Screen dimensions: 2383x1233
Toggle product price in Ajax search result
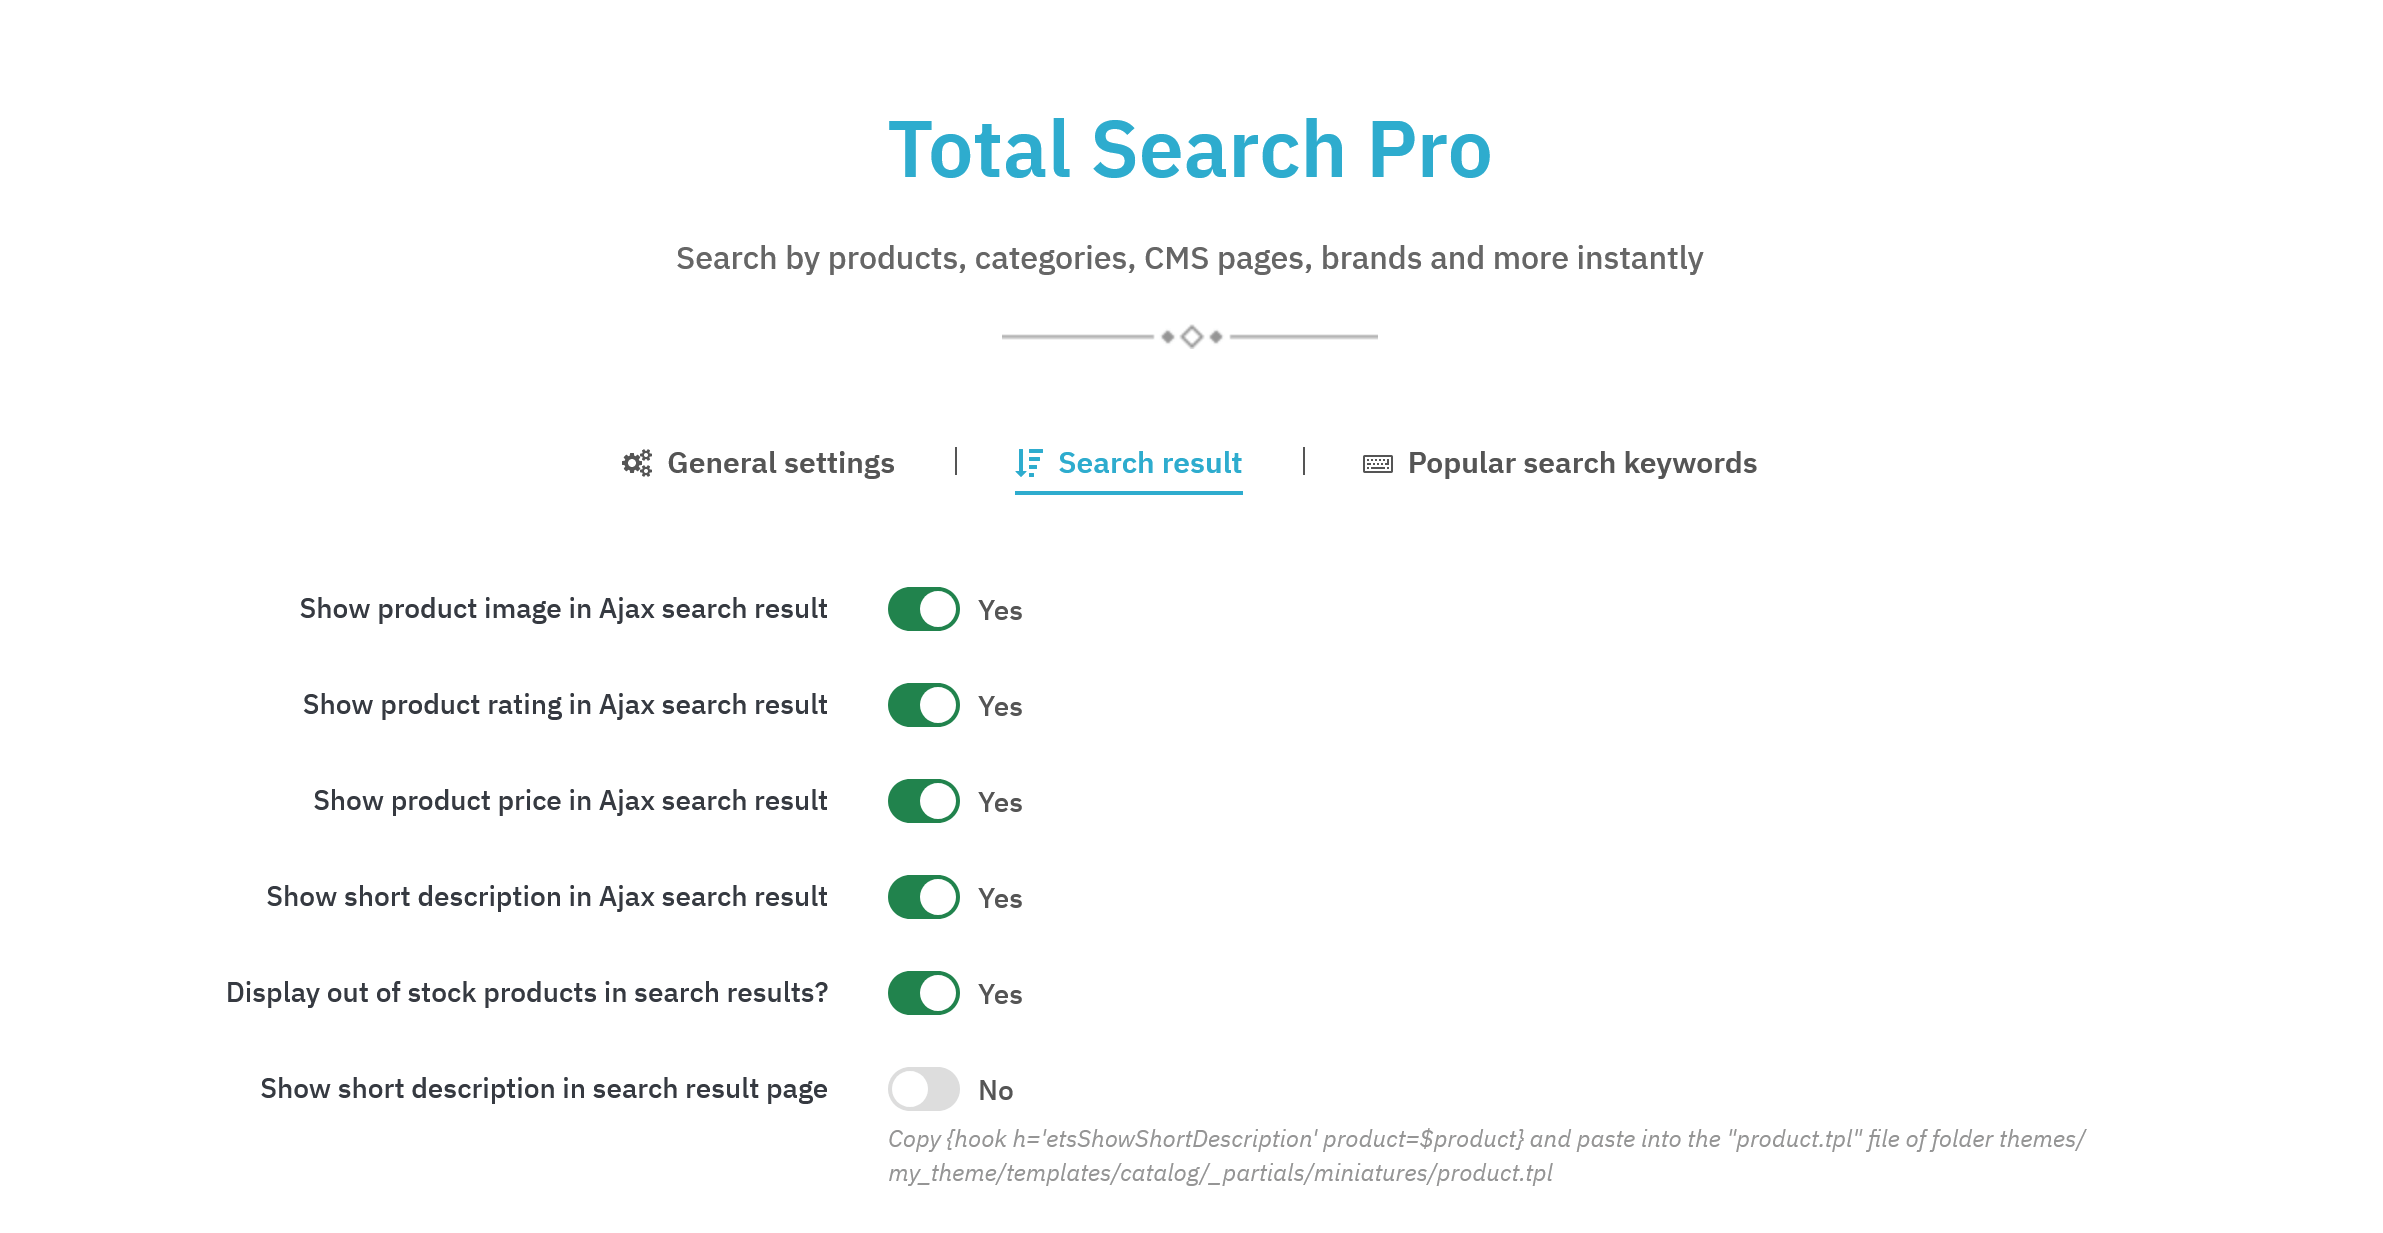924,801
